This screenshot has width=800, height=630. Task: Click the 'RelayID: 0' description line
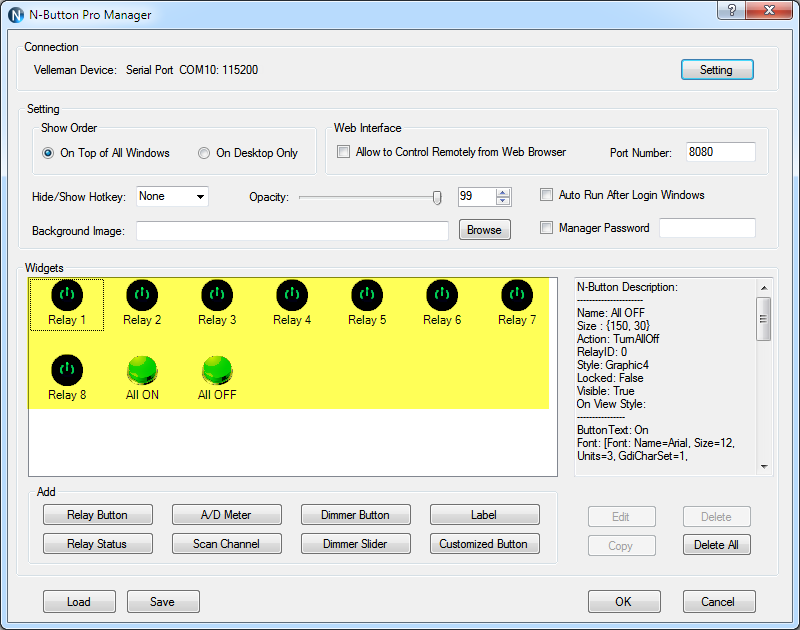click(602, 352)
